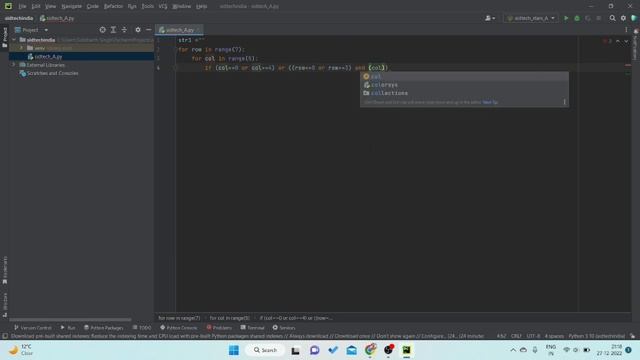This screenshot has height=360, width=640.
Task: Open the Edit menu
Action: [x=36, y=6]
